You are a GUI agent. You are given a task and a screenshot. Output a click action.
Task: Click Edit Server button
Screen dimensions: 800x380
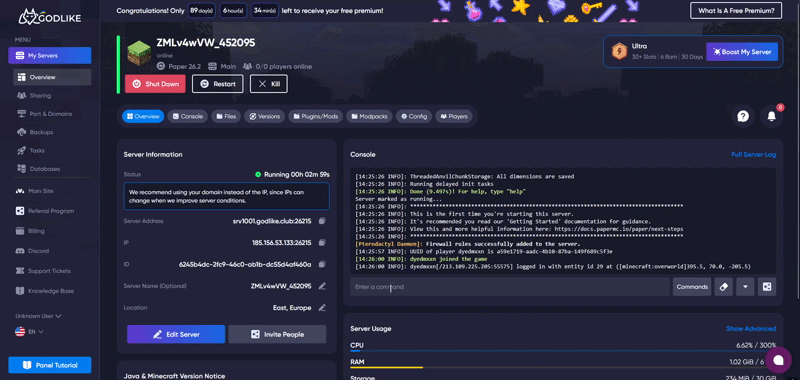point(176,335)
